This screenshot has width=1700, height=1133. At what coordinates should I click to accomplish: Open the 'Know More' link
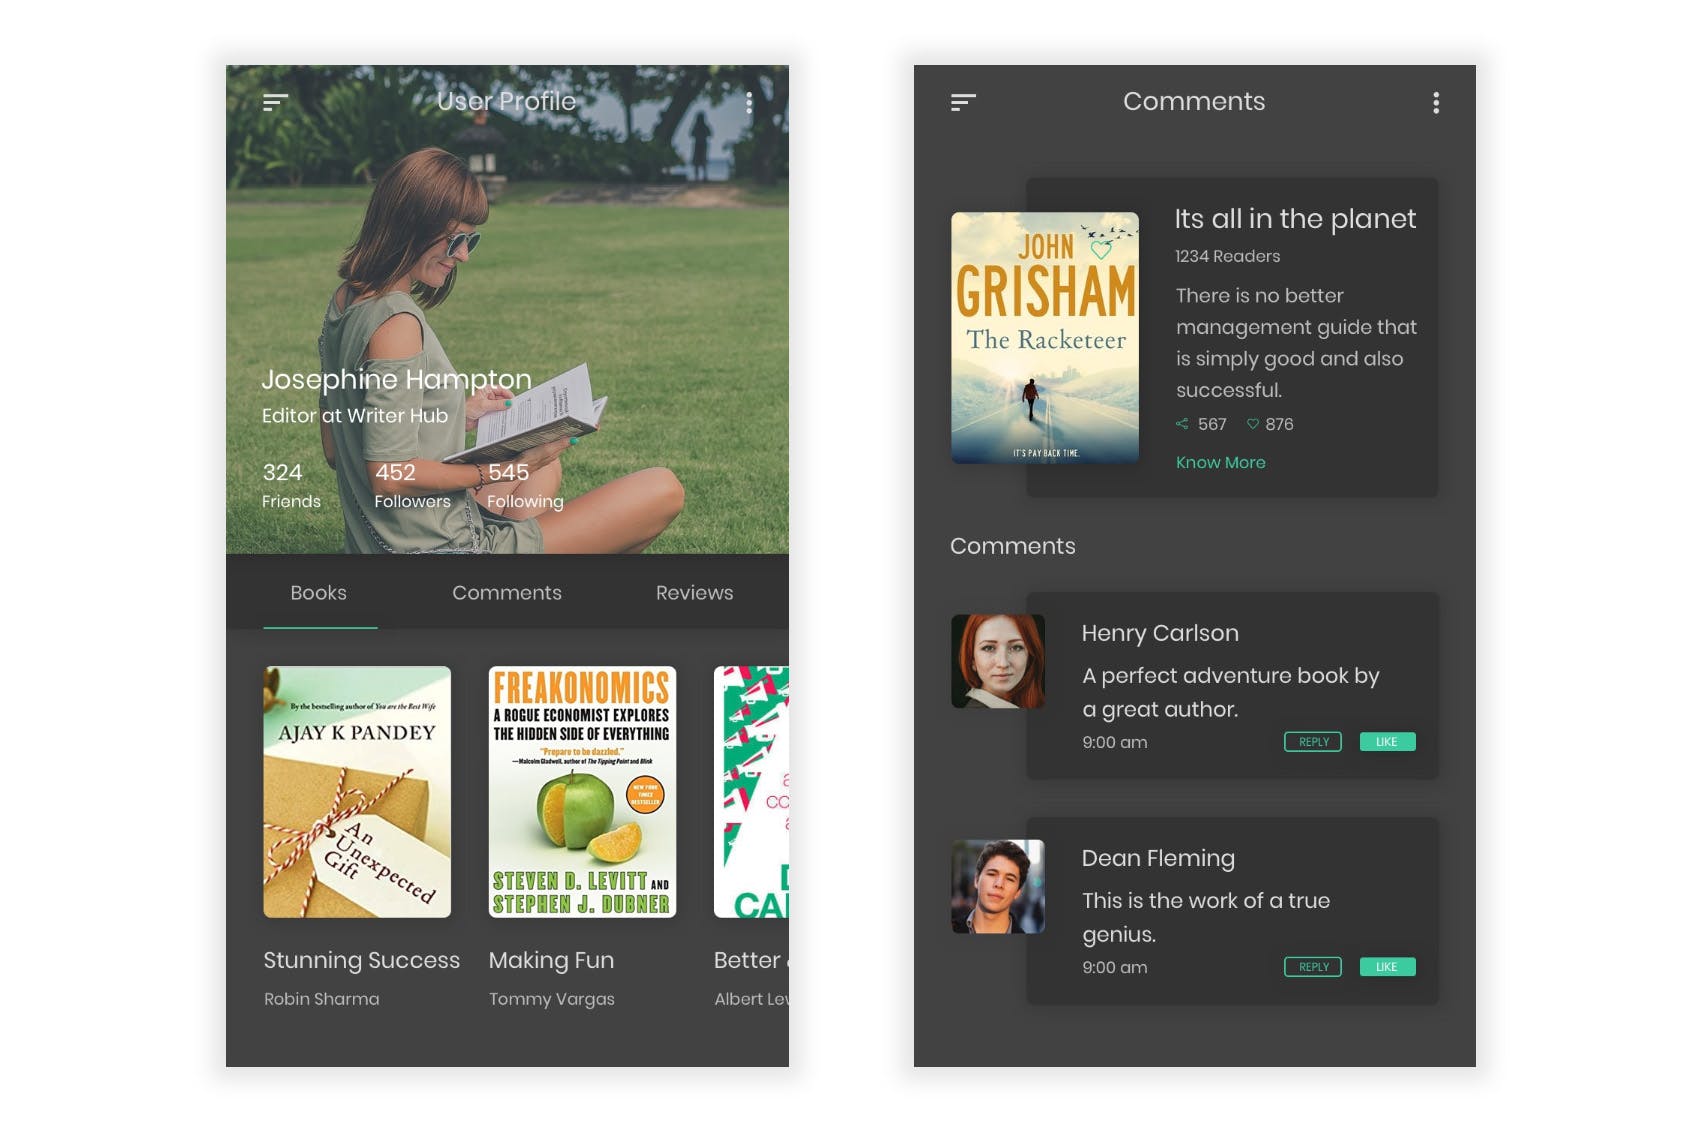1221,462
